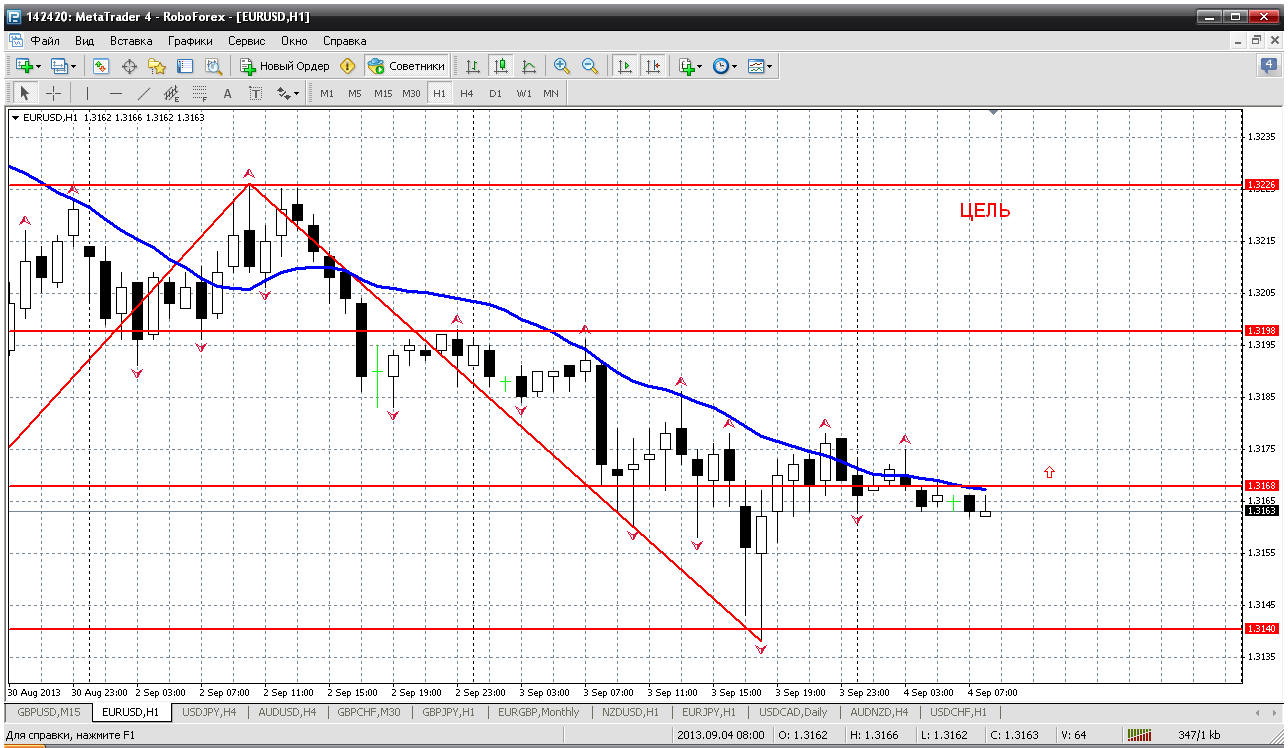Show the Terminal window
1288x748 pixels.
tap(185, 66)
